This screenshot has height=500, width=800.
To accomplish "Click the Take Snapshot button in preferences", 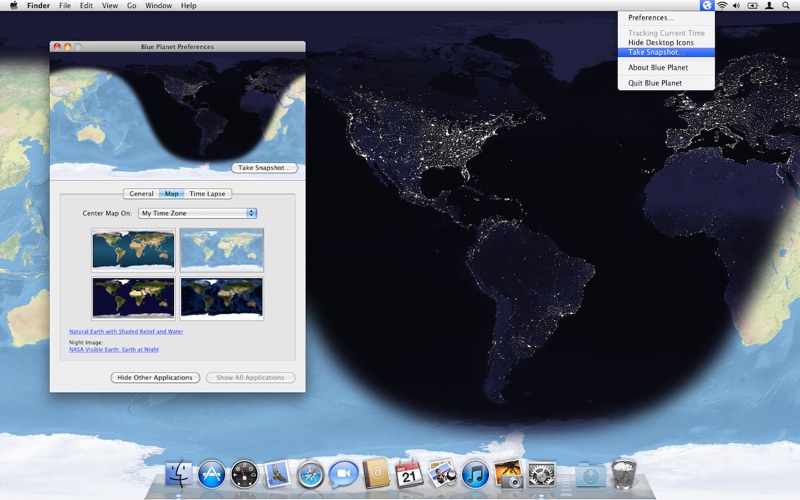I will pos(265,168).
